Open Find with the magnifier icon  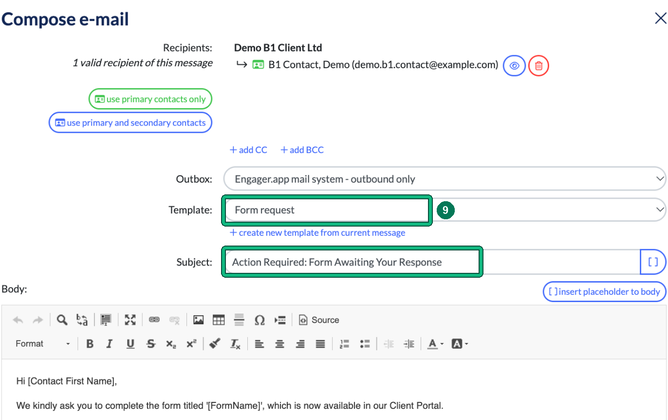62,320
